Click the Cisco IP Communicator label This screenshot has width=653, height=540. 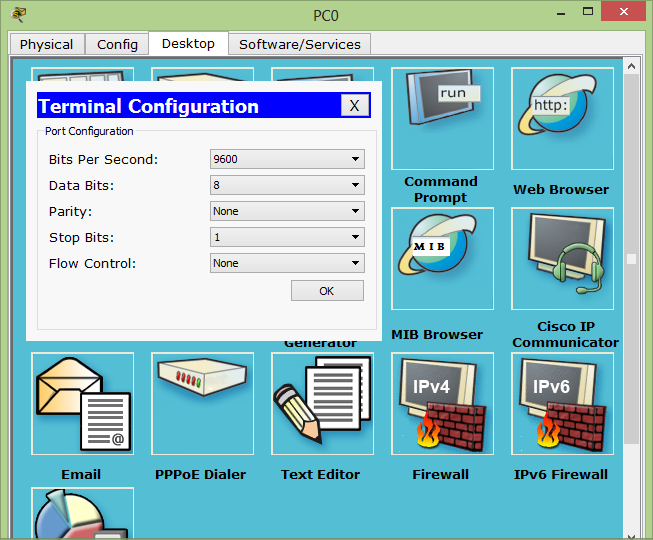566,334
